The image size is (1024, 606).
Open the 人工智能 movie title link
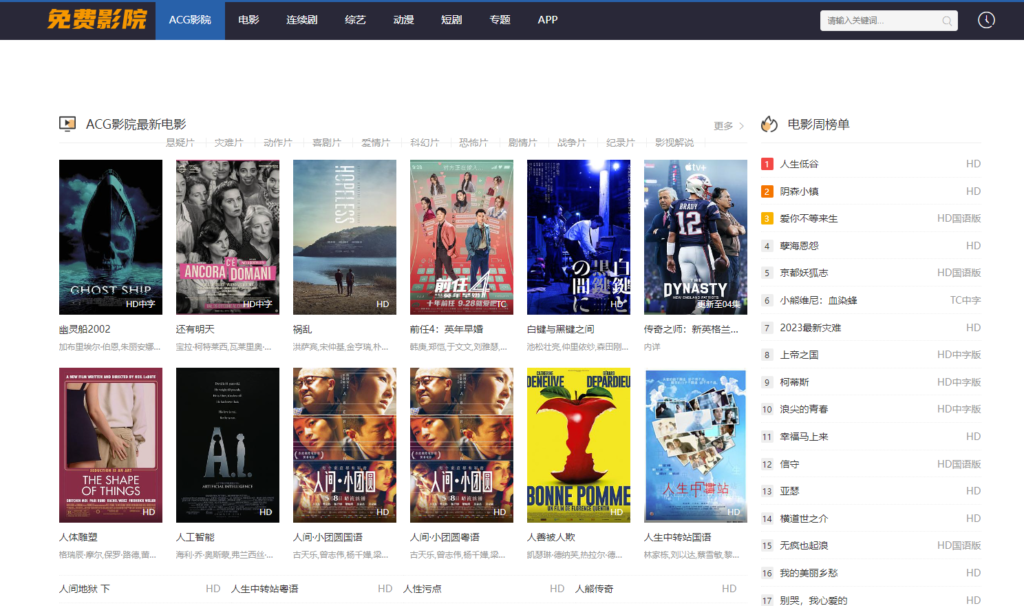coord(194,537)
